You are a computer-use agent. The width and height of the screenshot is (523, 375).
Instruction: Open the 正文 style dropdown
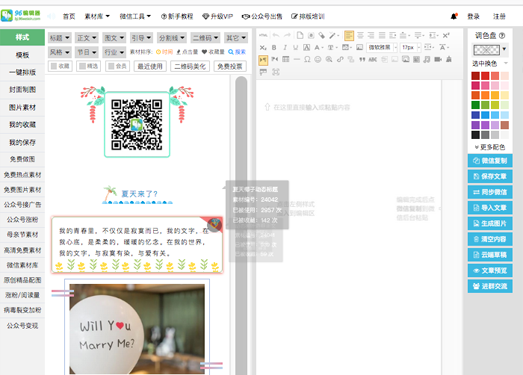pyautogui.click(x=87, y=38)
